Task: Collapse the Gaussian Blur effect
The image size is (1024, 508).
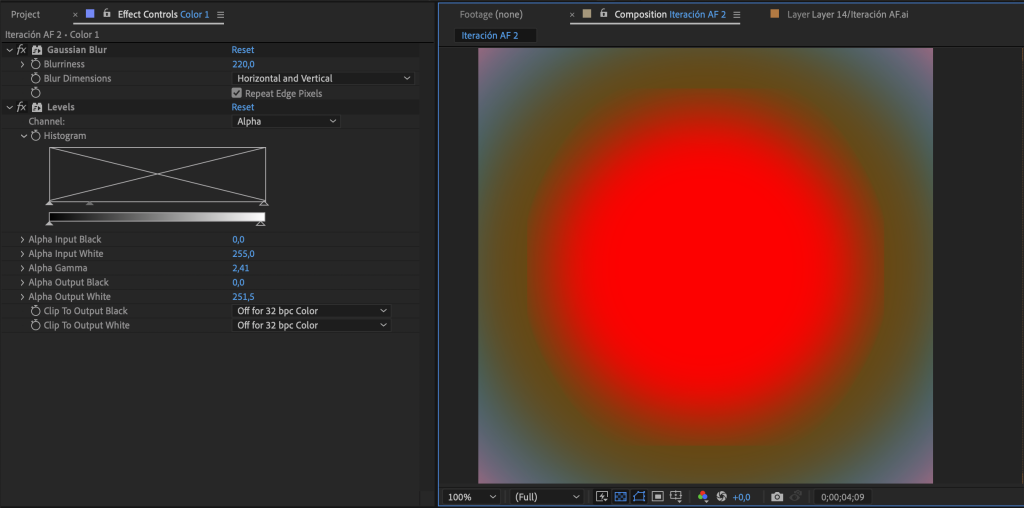Action: click(x=9, y=50)
